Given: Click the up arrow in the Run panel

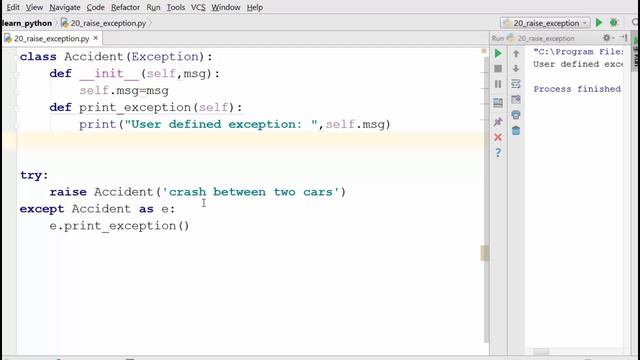Looking at the screenshot, I should click(516, 53).
